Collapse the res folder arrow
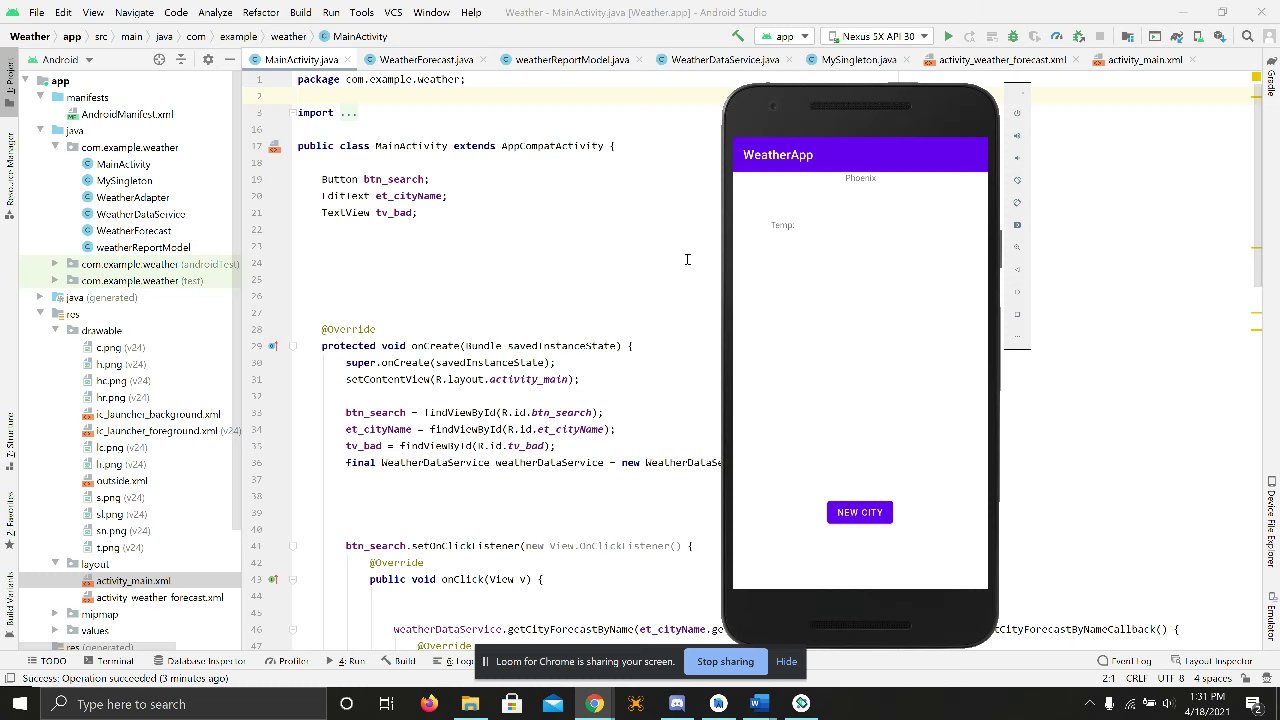This screenshot has height=720, width=1280. coord(41,314)
